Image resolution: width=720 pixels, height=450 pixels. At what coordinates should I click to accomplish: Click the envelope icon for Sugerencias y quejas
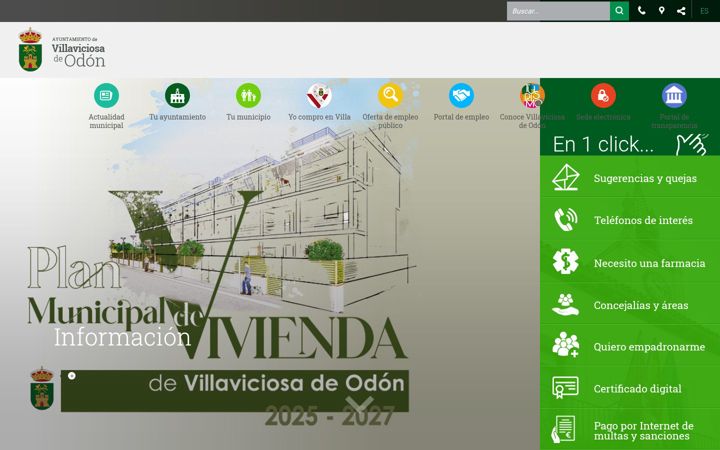(x=566, y=178)
